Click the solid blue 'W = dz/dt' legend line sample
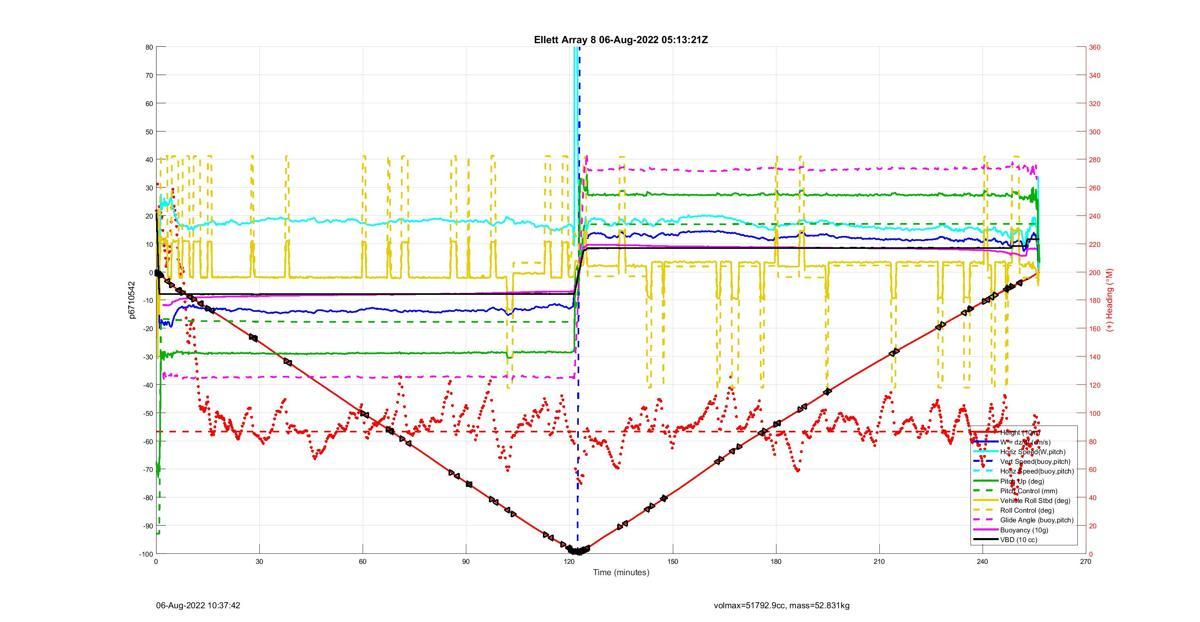Image resolution: width=1200 pixels, height=622 pixels. pyautogui.click(x=985, y=442)
